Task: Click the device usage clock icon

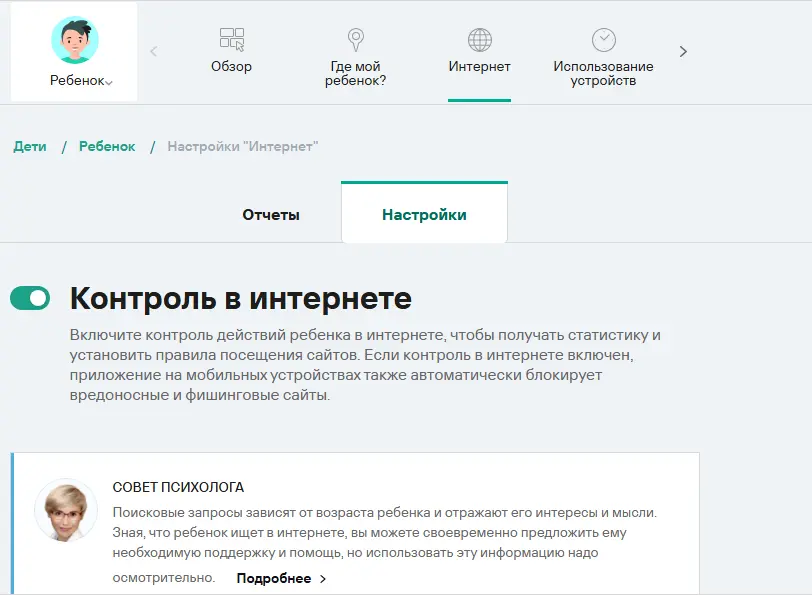Action: click(x=604, y=40)
